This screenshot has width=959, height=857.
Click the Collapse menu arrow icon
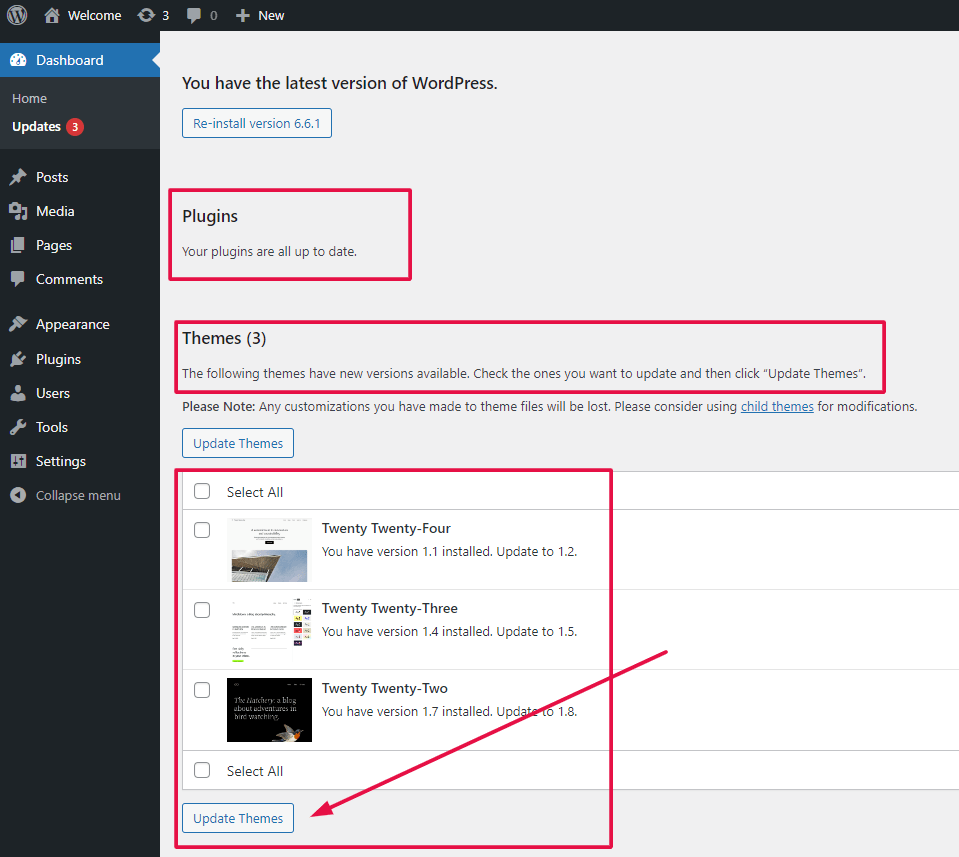coord(18,495)
